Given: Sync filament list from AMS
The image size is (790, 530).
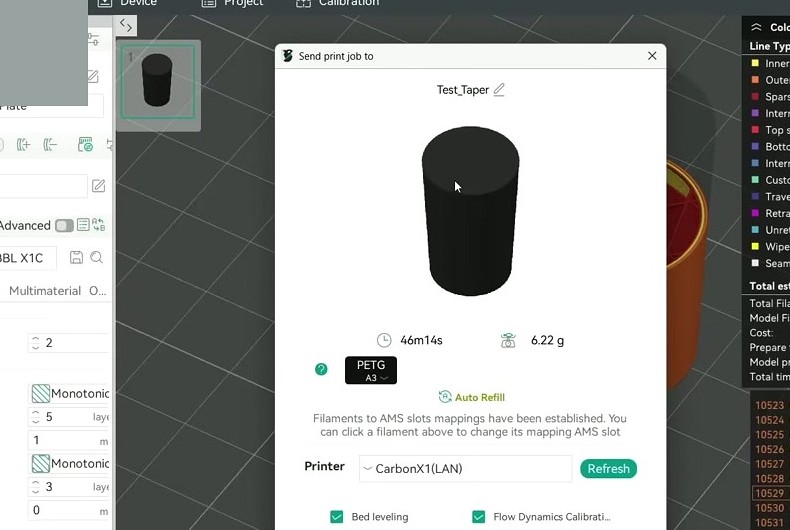Looking at the screenshot, I should pyautogui.click(x=85, y=145).
